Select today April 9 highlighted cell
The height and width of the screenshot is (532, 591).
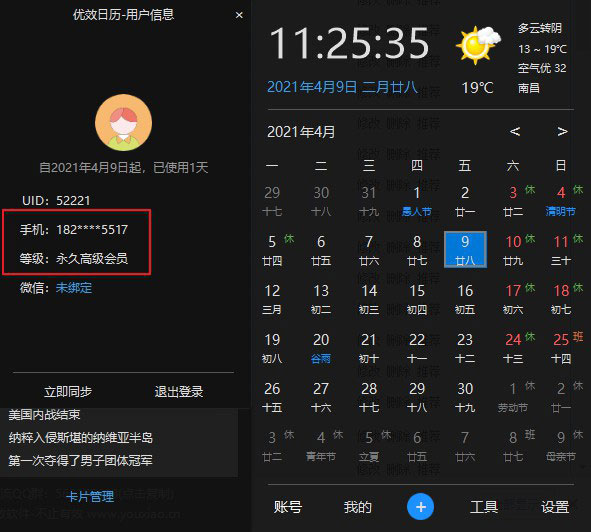(x=465, y=250)
